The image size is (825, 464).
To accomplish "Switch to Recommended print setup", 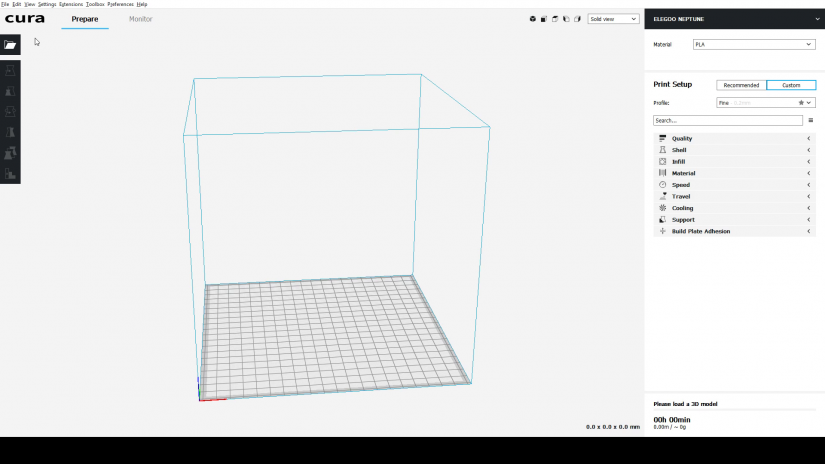I will [x=741, y=85].
